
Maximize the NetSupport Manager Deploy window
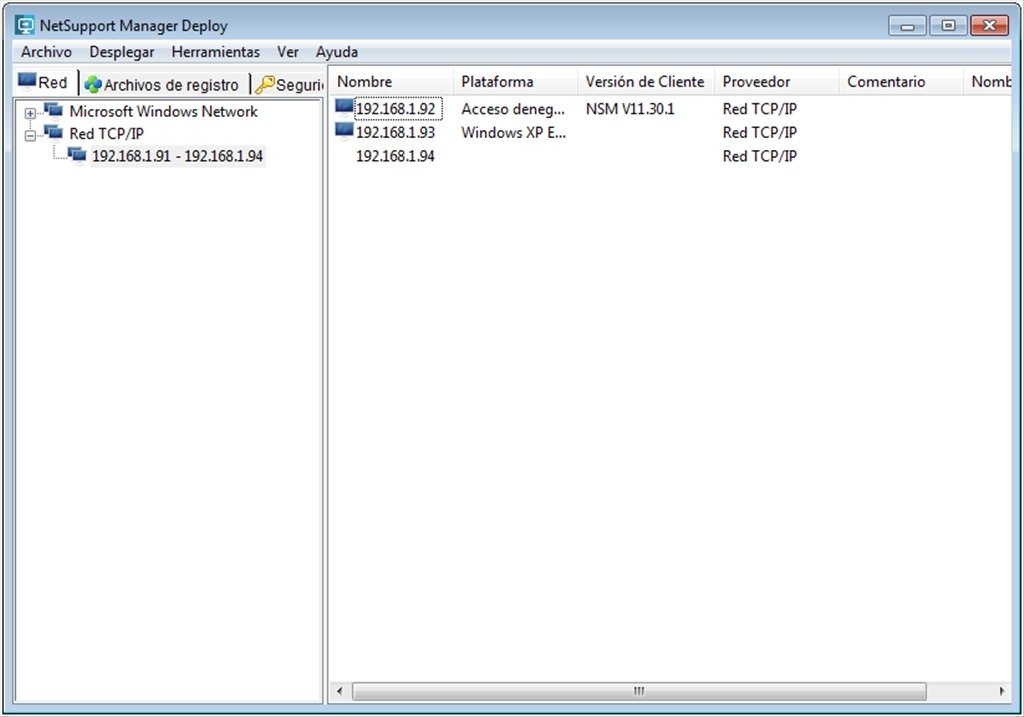(x=948, y=25)
